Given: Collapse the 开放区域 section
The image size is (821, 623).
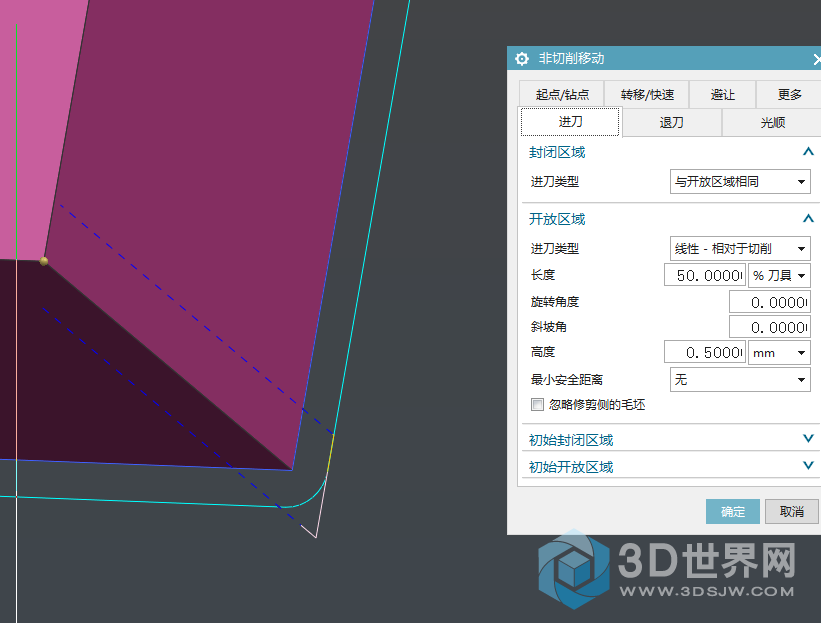Looking at the screenshot, I should [x=808, y=218].
